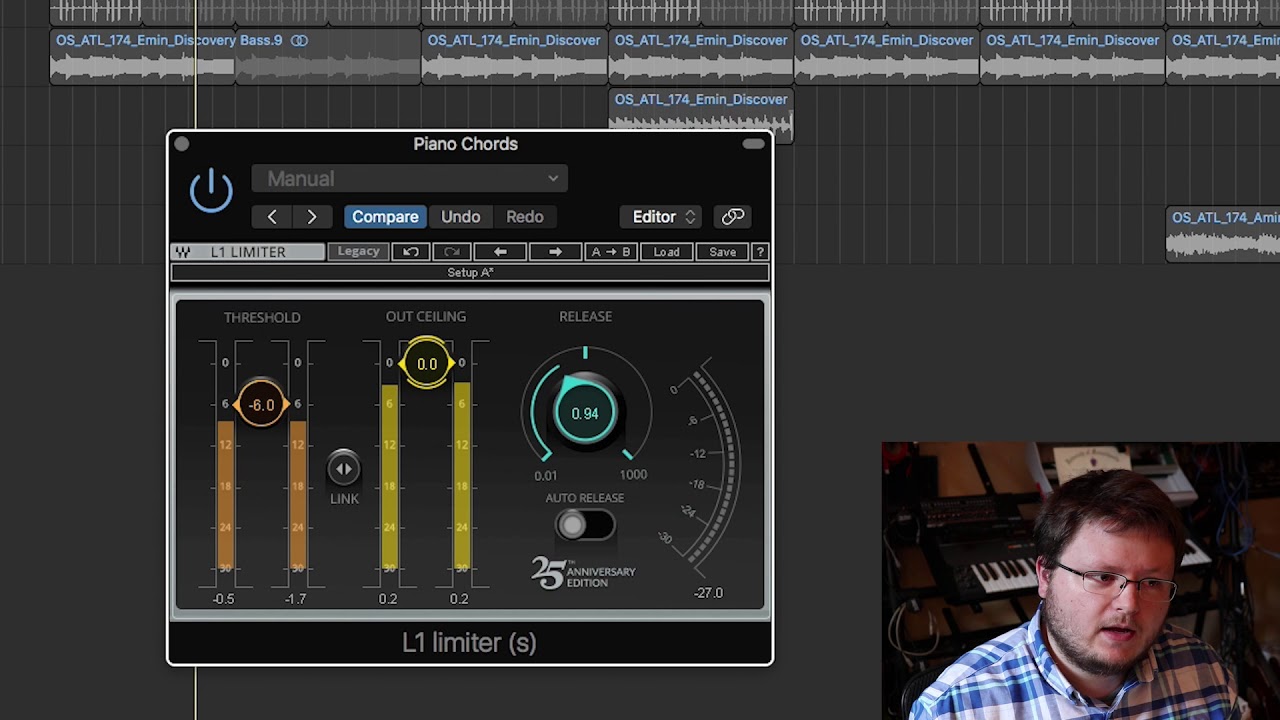Copy setup A to B
The height and width of the screenshot is (720, 1280).
click(x=611, y=252)
